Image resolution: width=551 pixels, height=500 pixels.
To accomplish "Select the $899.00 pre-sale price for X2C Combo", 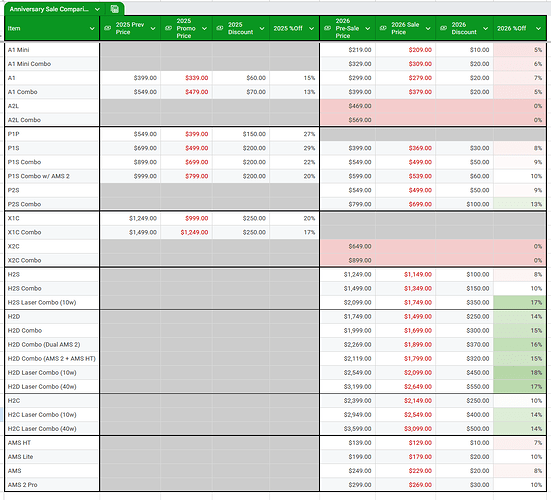I will (x=348, y=261).
